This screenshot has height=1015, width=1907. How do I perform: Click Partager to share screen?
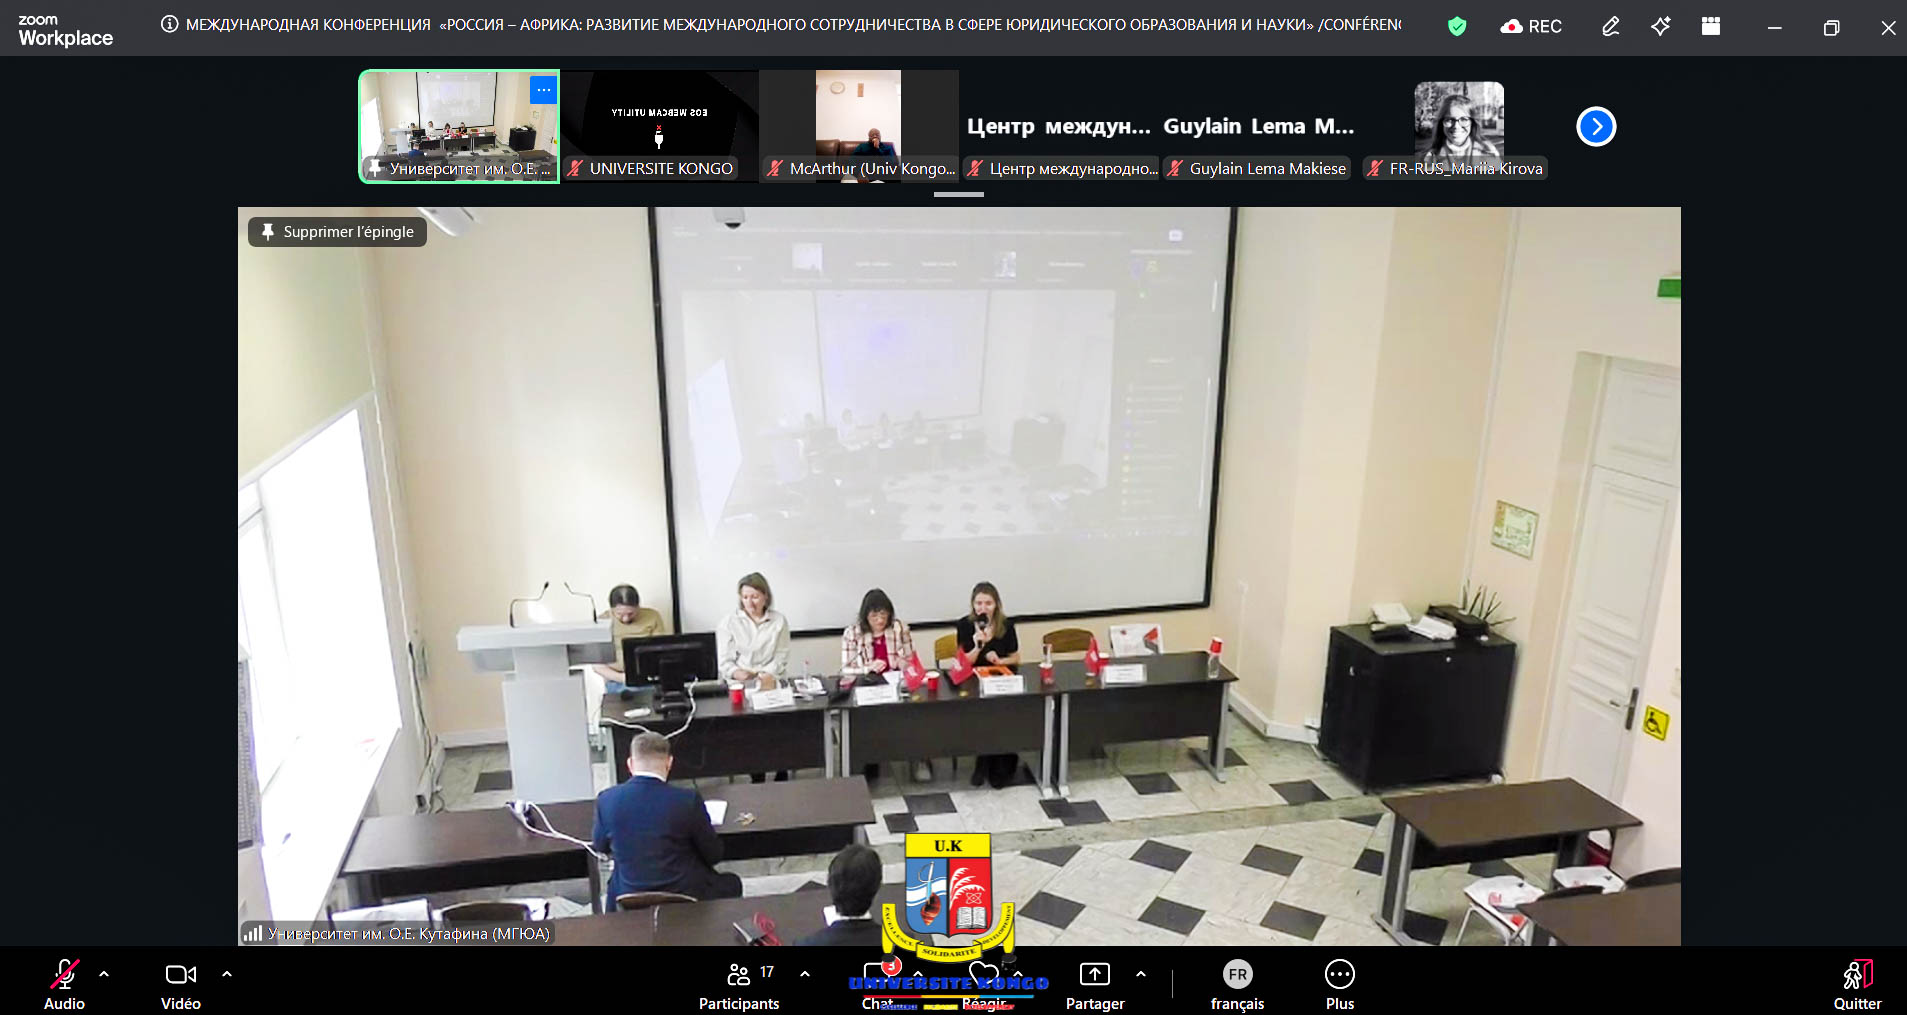coord(1095,985)
